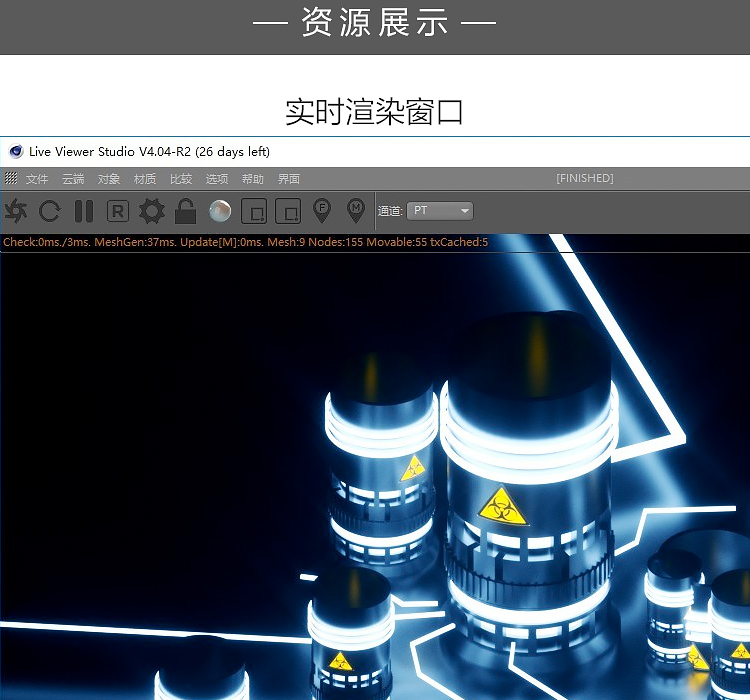The width and height of the screenshot is (750, 700).
Task: Open the PT channel dropdown
Action: (440, 211)
